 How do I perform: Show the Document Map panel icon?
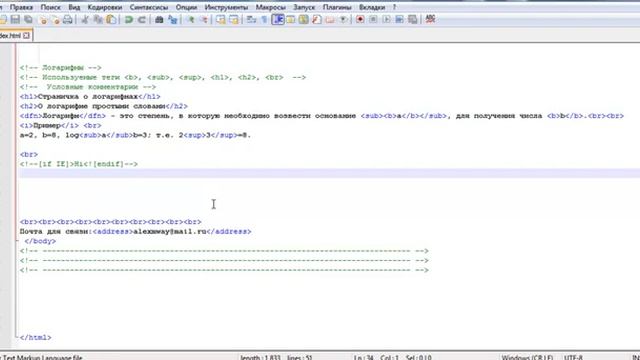[x=304, y=19]
